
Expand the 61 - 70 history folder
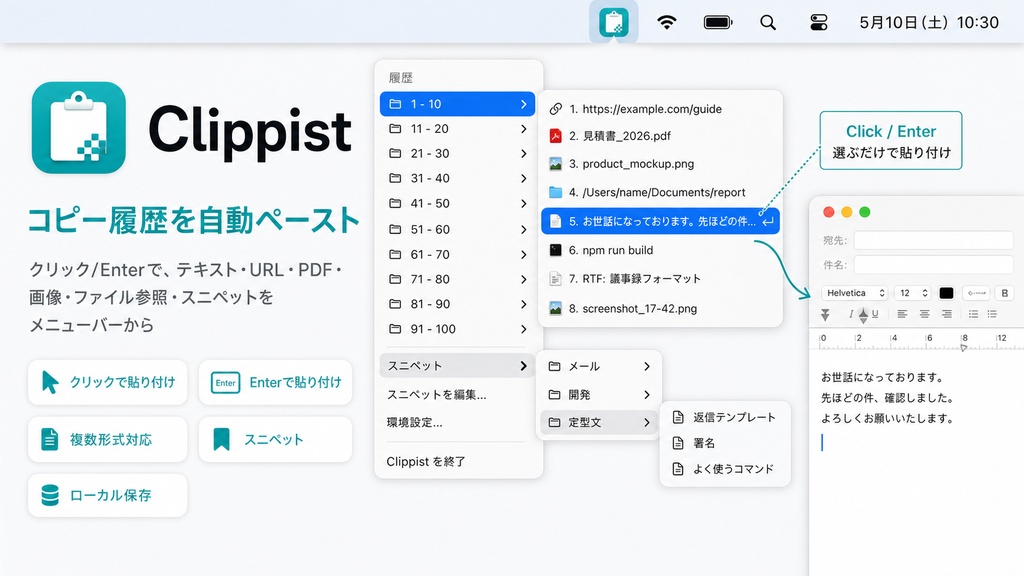[457, 254]
